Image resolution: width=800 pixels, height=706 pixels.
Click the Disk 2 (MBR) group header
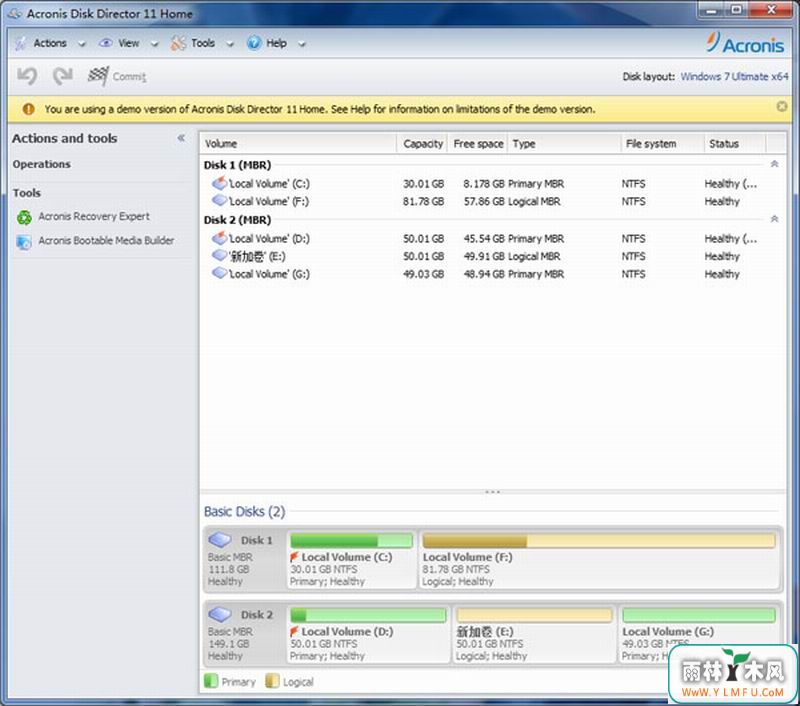(x=237, y=220)
